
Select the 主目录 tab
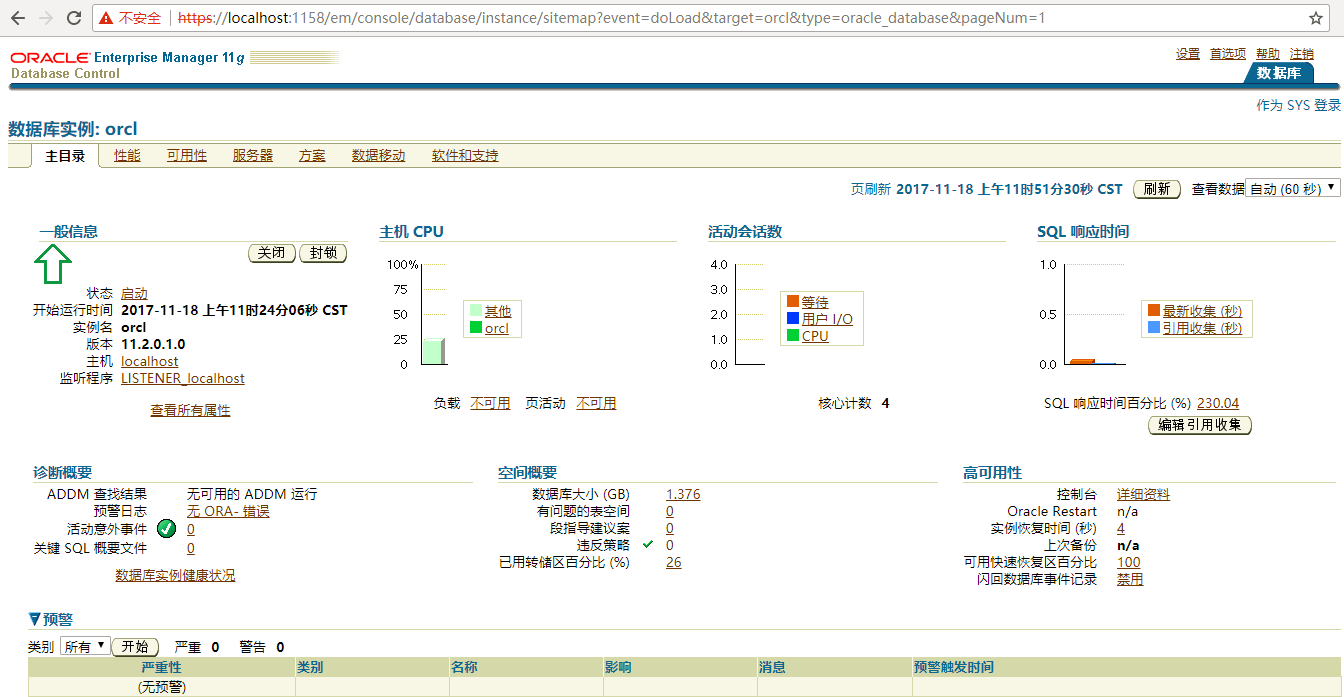tap(65, 155)
